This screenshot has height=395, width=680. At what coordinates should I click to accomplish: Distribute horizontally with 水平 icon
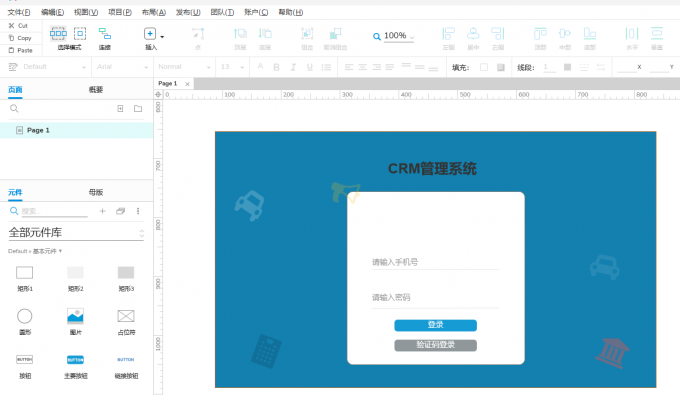632,33
